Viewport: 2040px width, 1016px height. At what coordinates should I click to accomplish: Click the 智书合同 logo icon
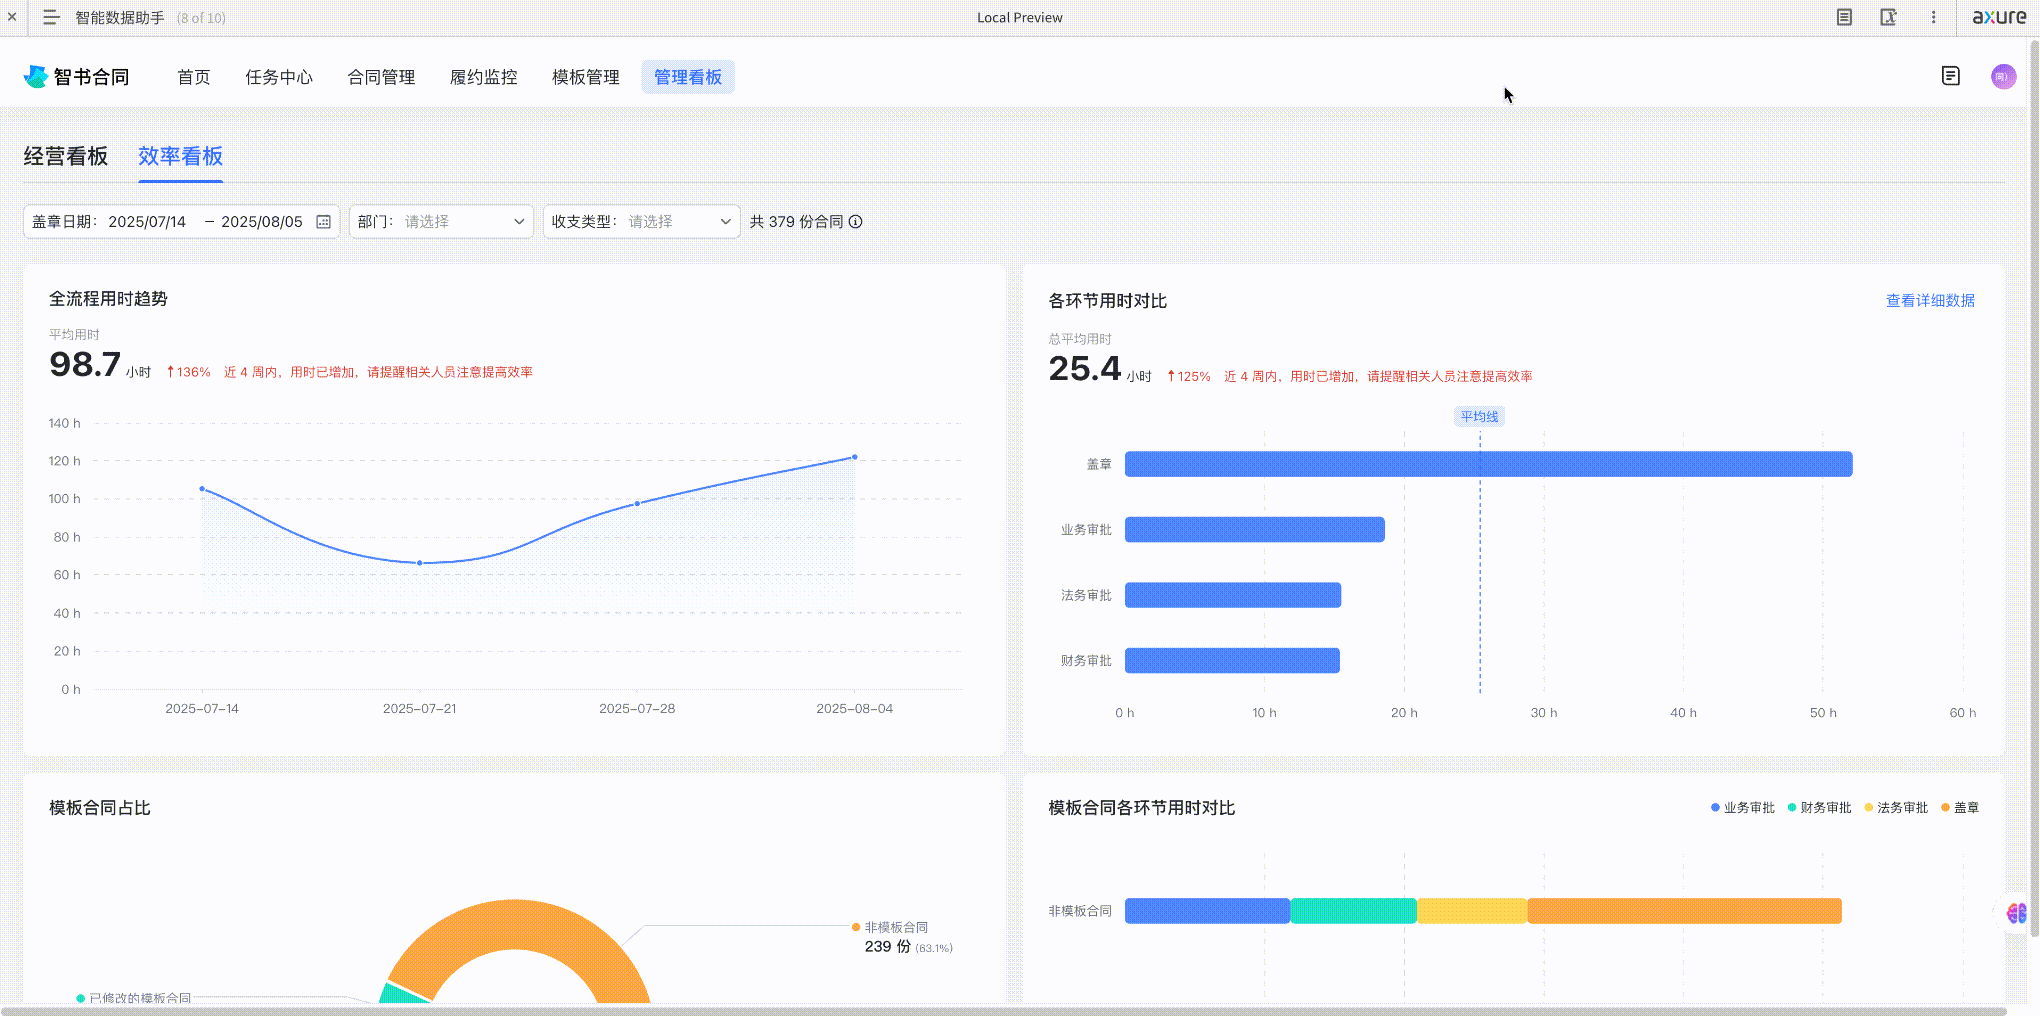[34, 76]
